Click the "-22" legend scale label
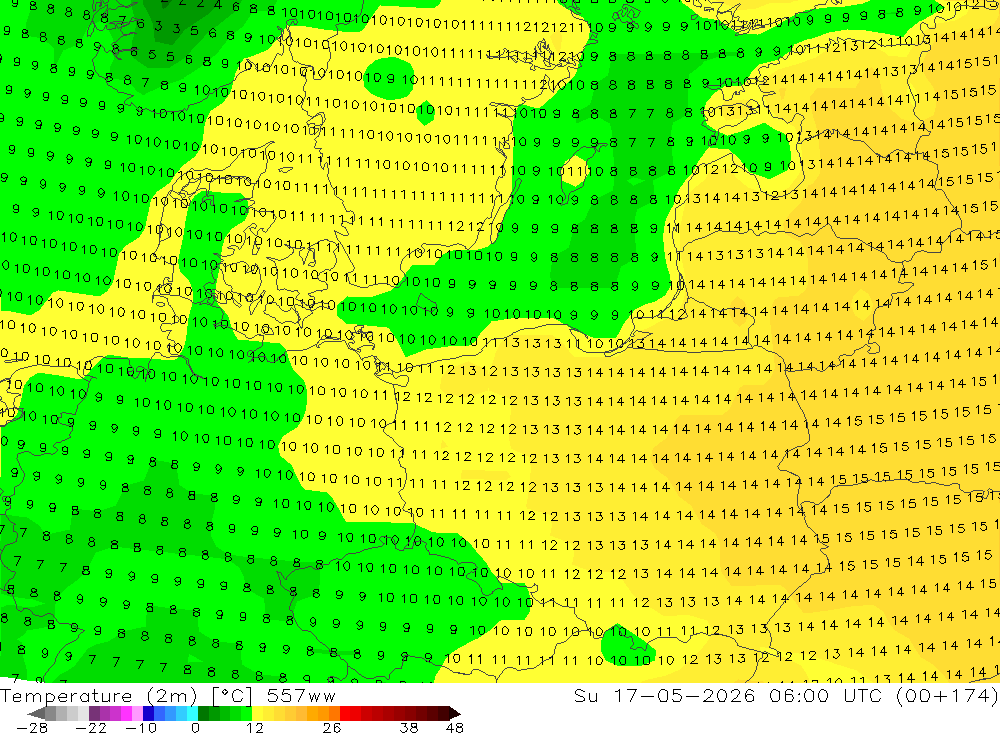The image size is (1000, 733). click(x=91, y=728)
